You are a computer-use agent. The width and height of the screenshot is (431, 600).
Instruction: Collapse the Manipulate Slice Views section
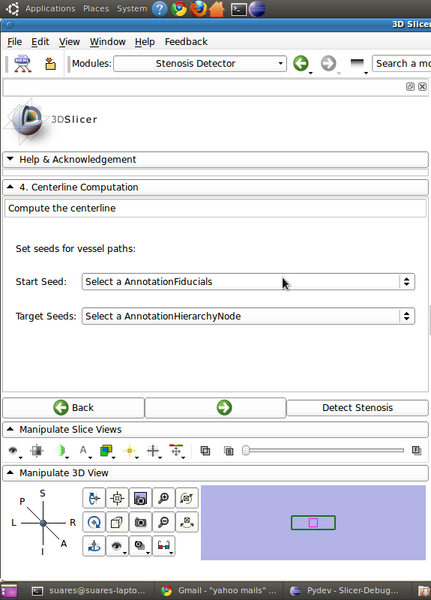(x=215, y=429)
